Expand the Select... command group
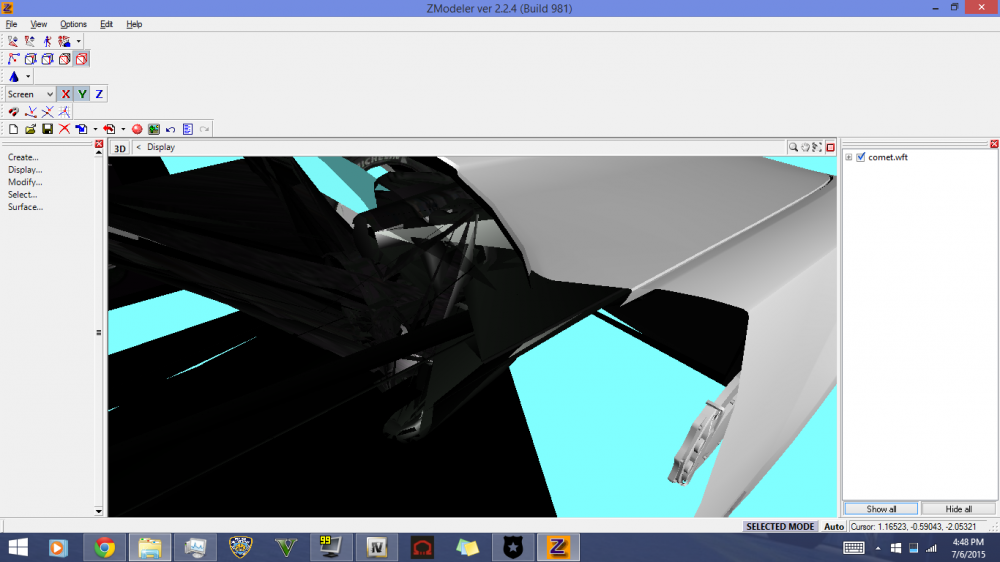This screenshot has width=1000, height=562. [22, 195]
